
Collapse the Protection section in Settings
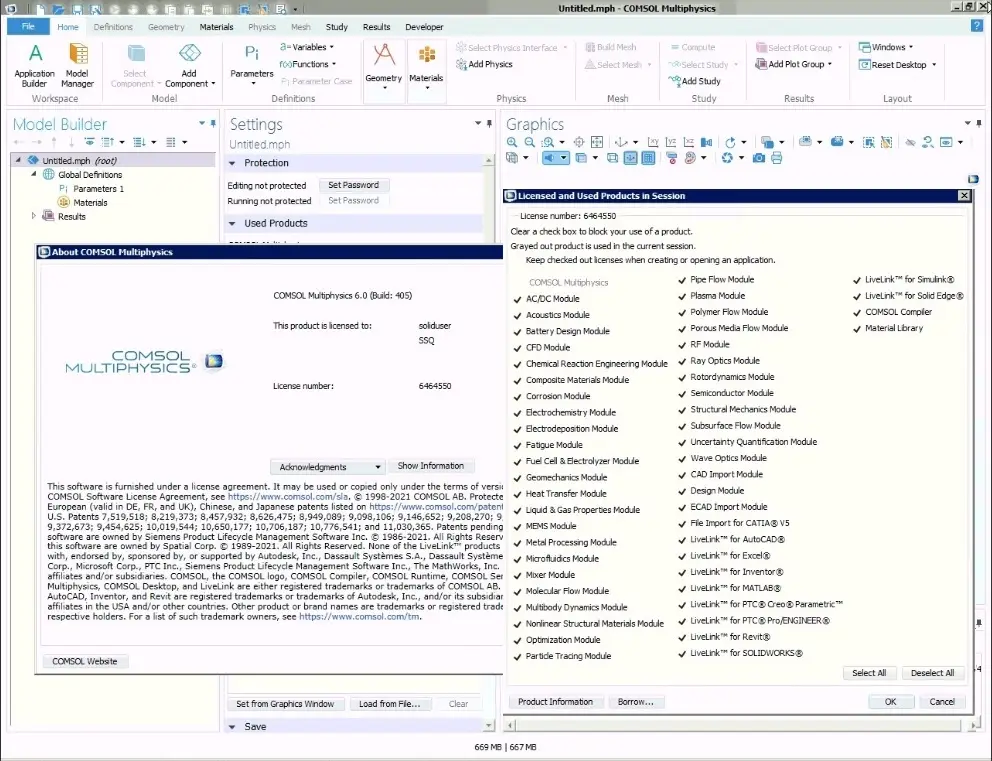232,163
